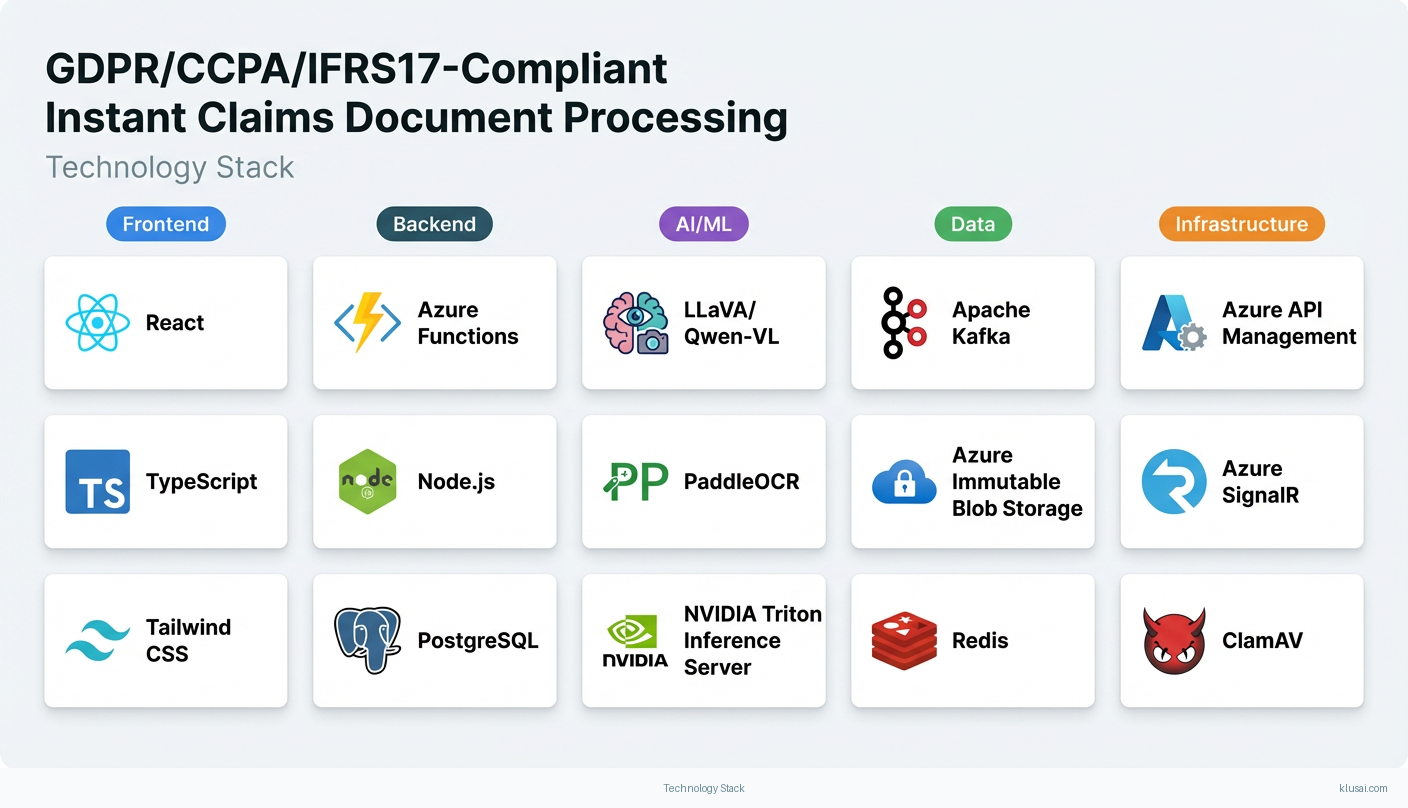The image size is (1408, 808).
Task: Select the Redis icon
Action: coord(904,640)
